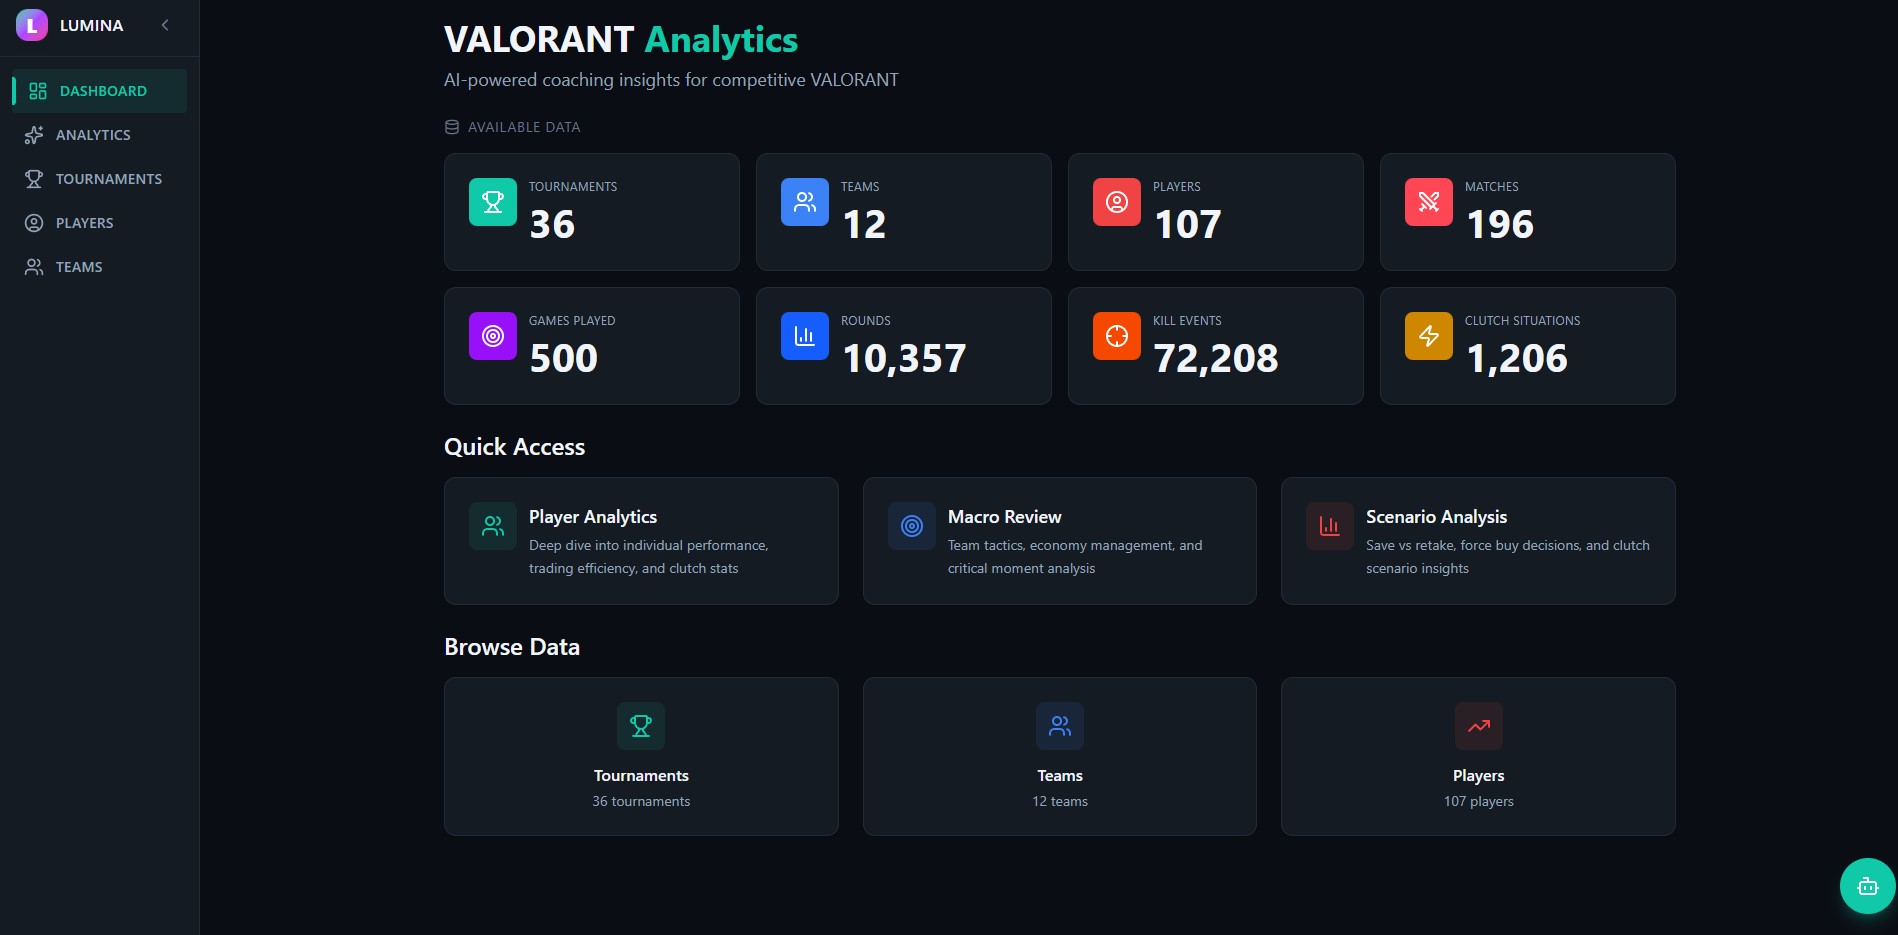The height and width of the screenshot is (935, 1898).
Task: Click the red user icon on Players stat
Action: 1117,202
